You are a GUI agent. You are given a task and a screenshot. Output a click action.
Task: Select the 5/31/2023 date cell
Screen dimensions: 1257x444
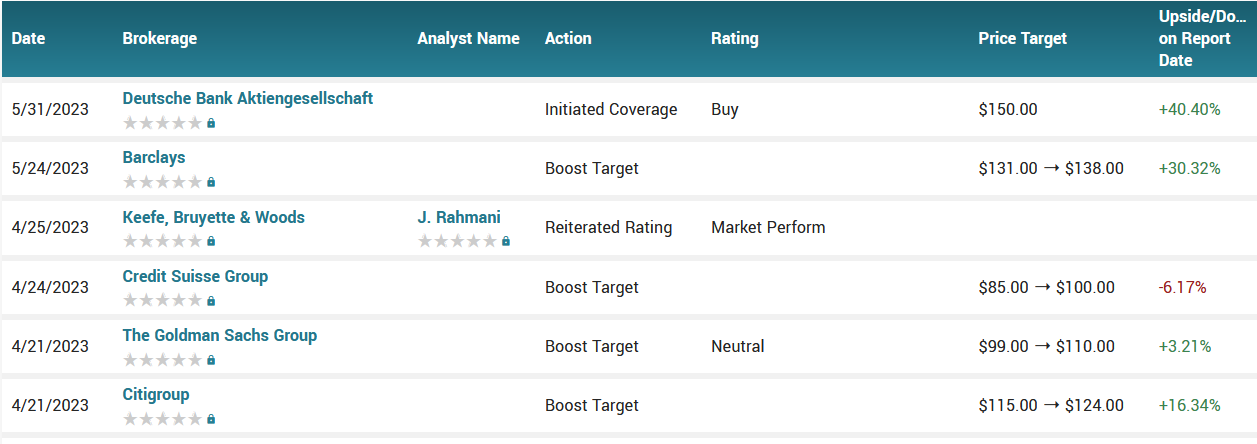pos(50,109)
